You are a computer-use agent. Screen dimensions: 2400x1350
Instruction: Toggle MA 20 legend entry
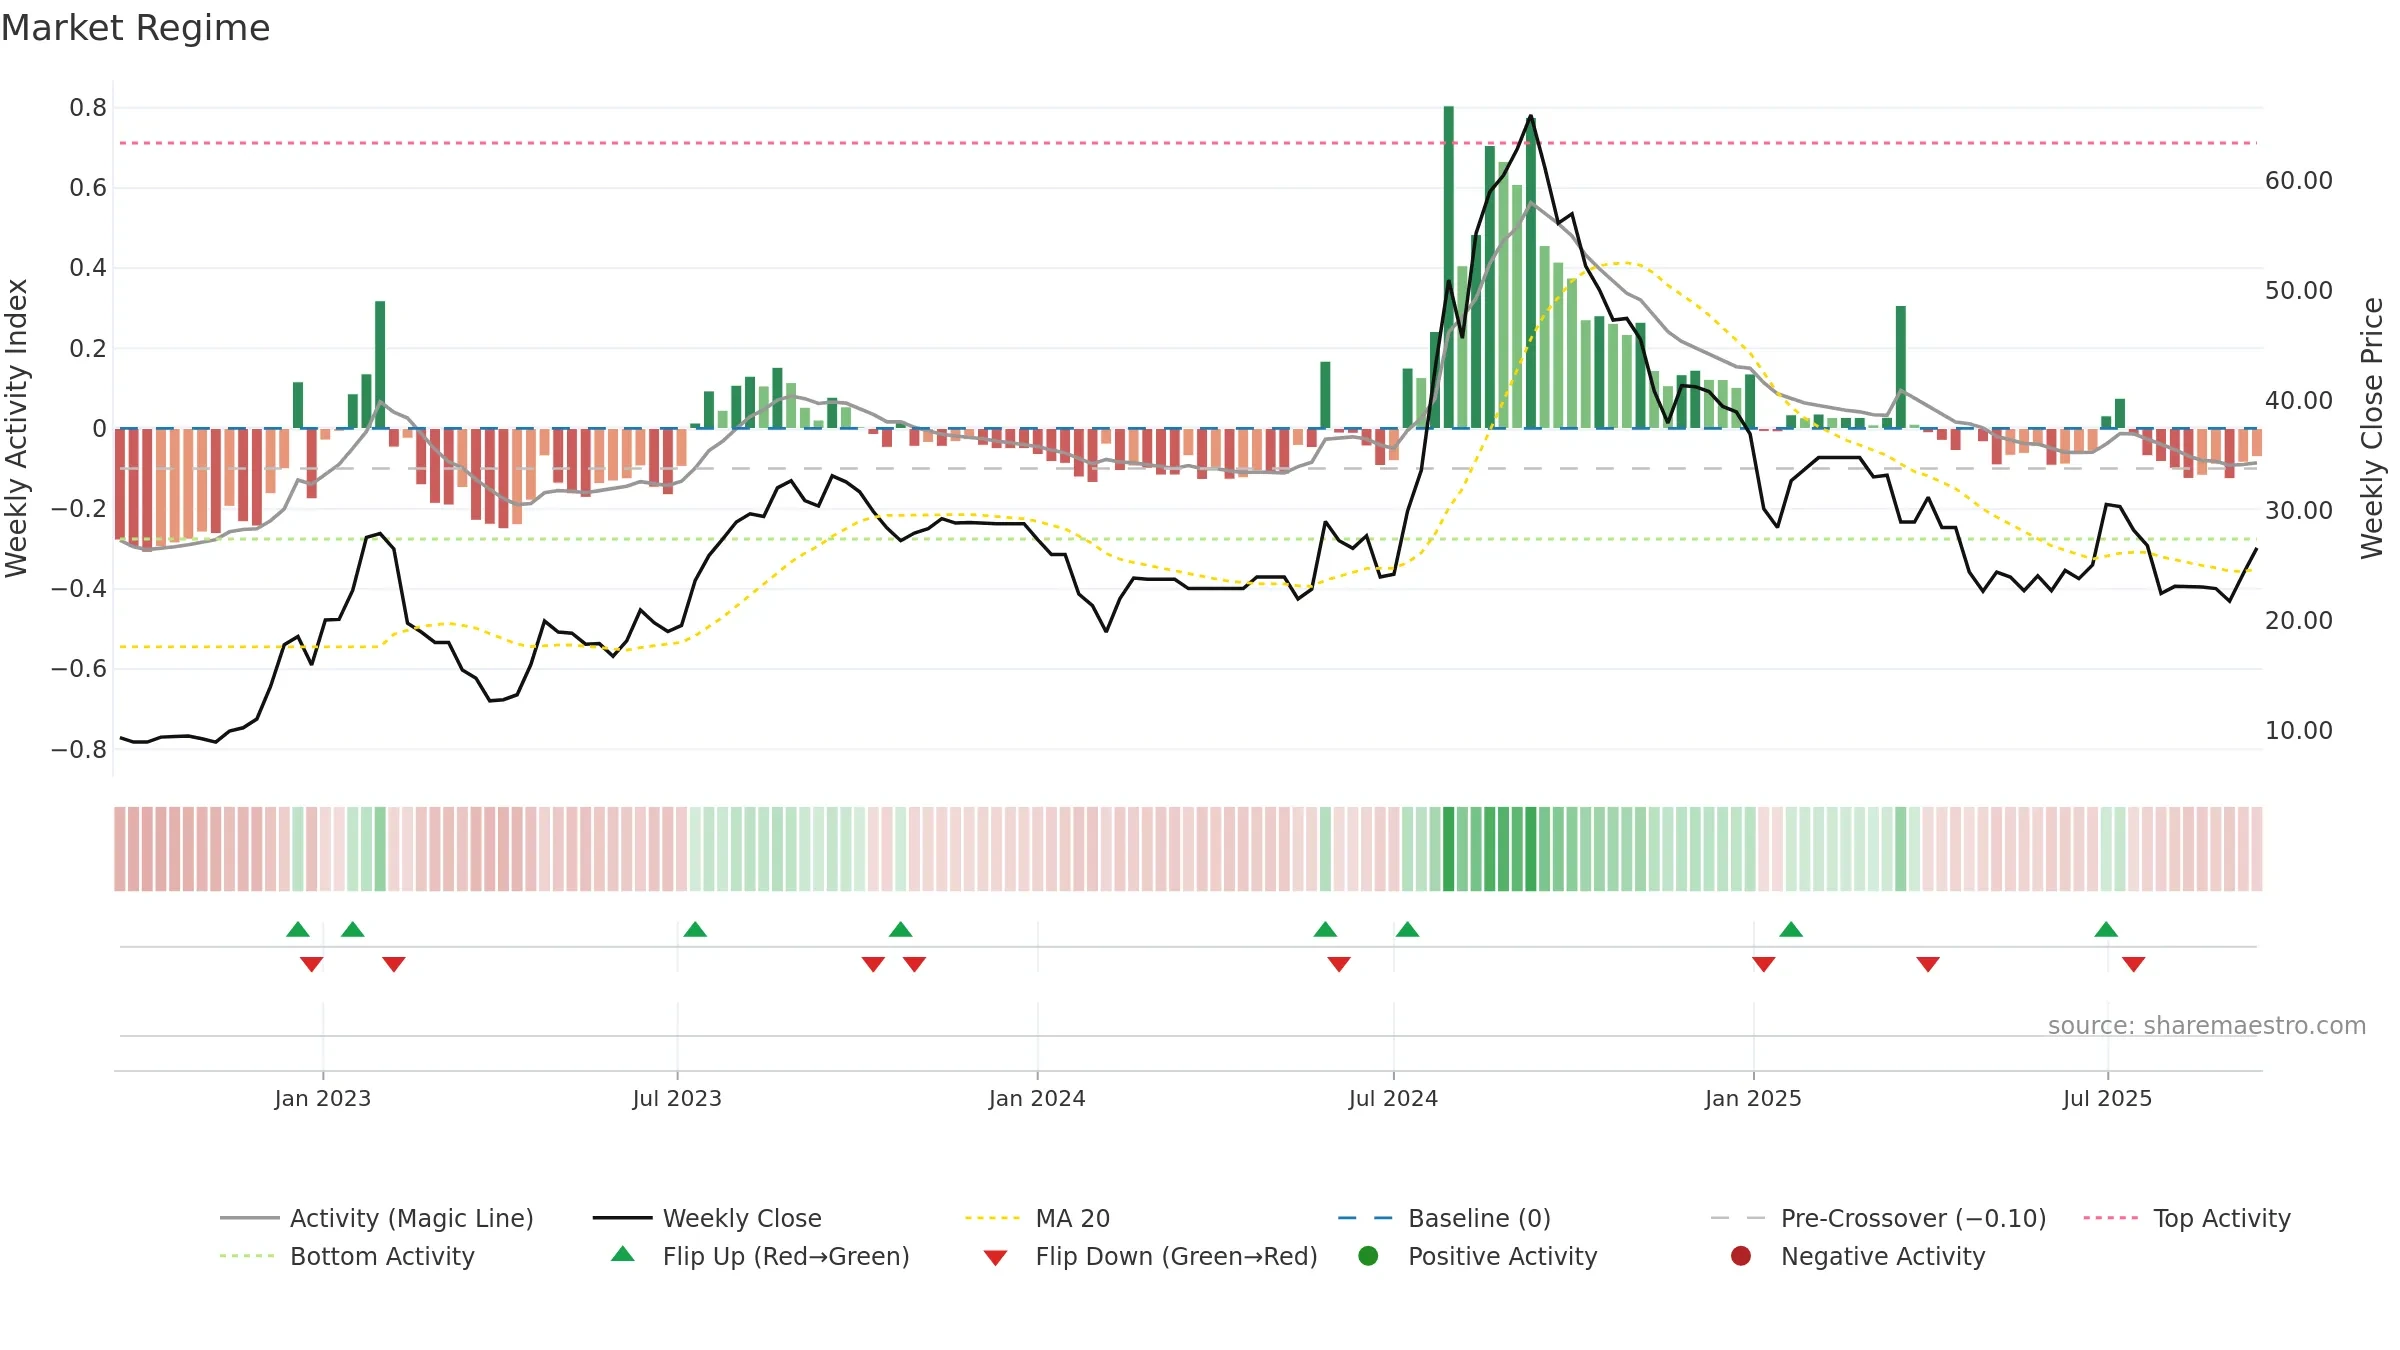click(x=1037, y=1218)
